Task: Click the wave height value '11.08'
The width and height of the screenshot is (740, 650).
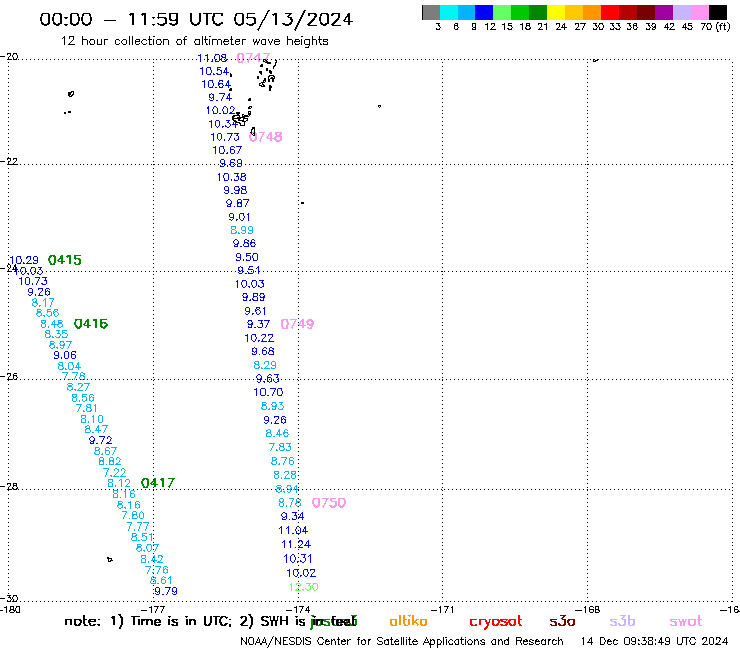Action: click(x=212, y=58)
